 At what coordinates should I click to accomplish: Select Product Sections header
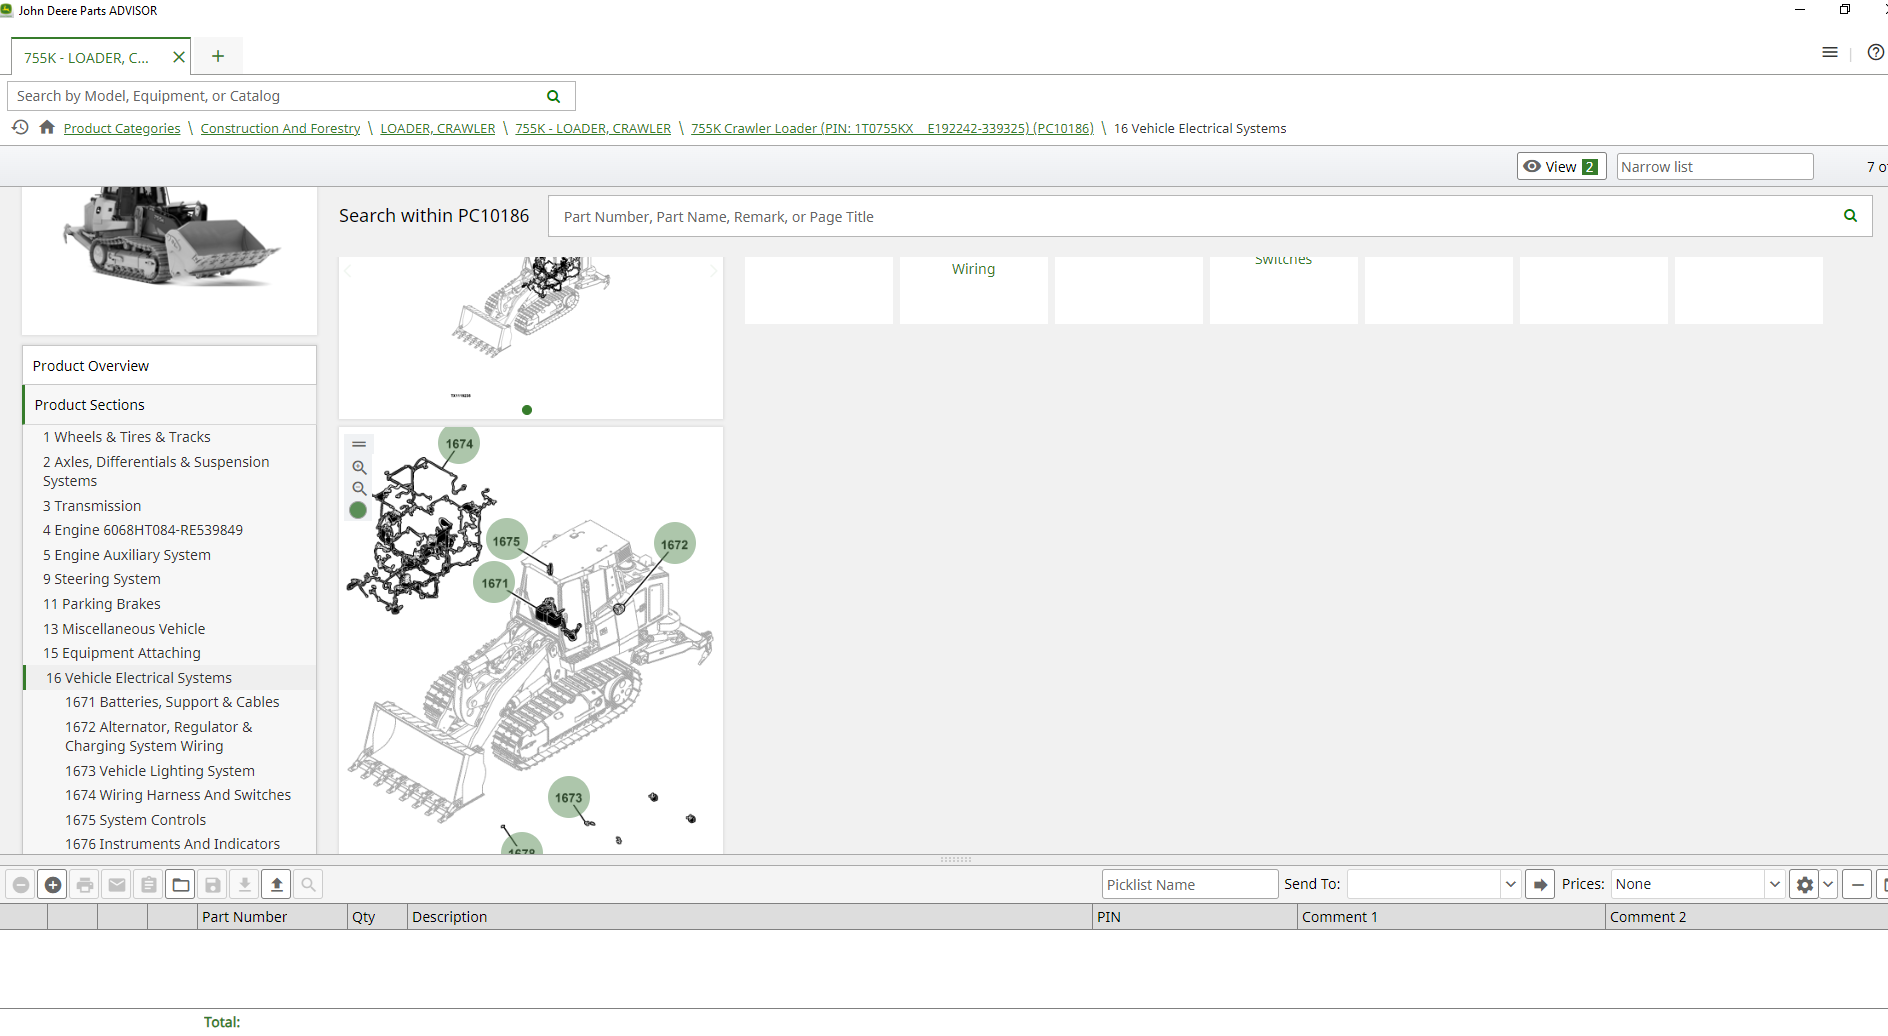(x=169, y=405)
